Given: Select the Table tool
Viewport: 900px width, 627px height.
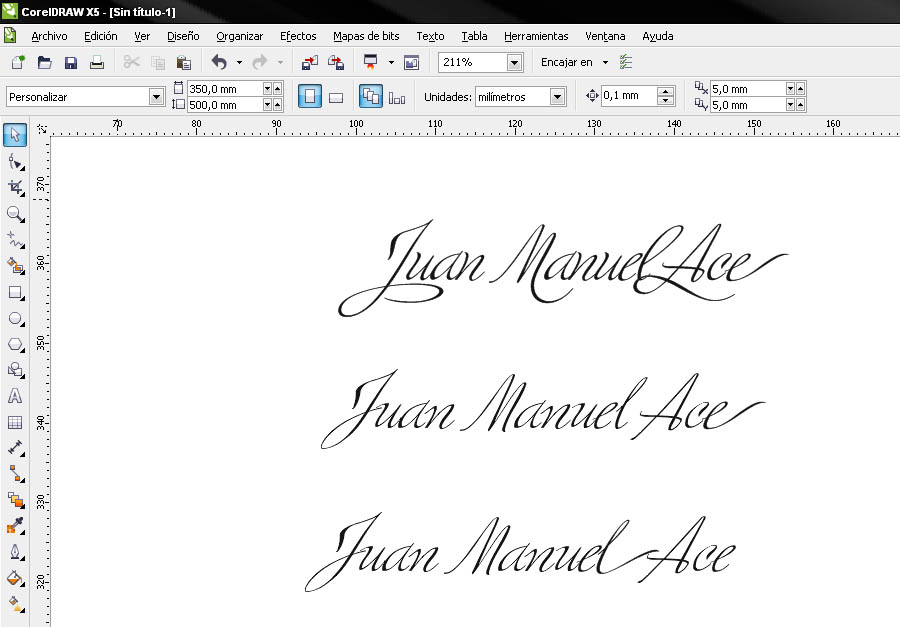Looking at the screenshot, I should [x=15, y=422].
